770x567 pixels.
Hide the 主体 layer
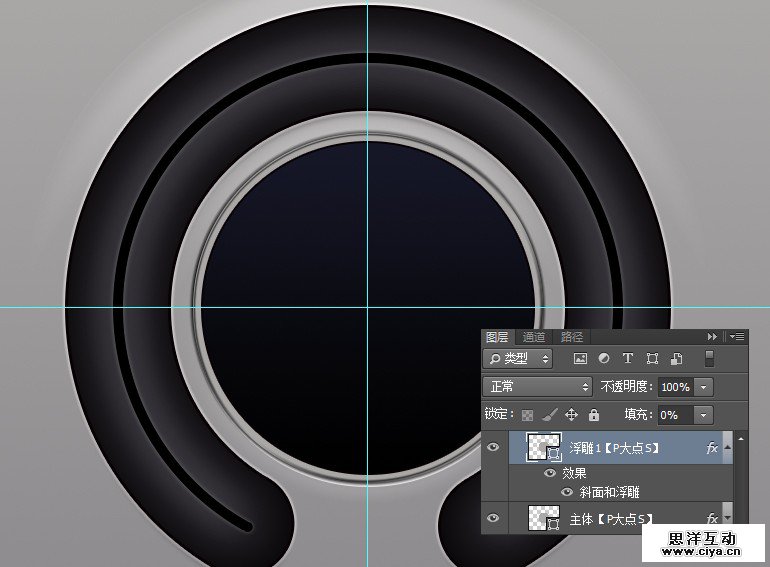coord(493,518)
